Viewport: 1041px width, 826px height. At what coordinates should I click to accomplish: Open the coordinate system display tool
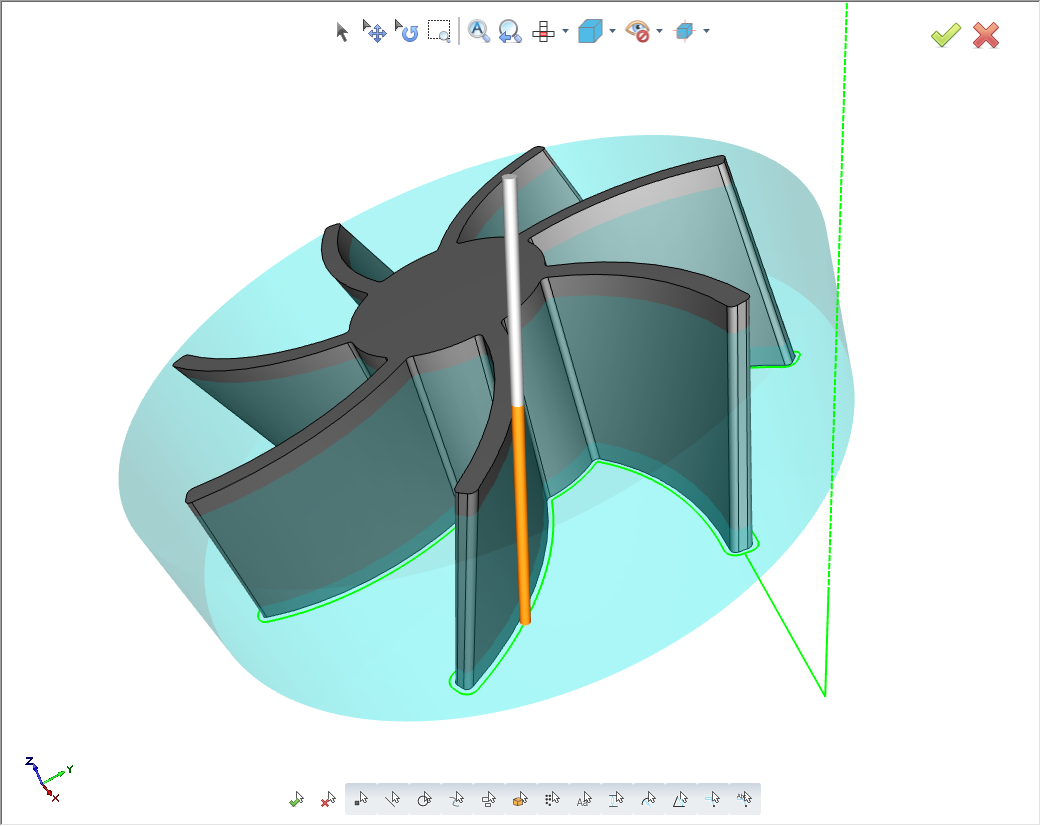coord(543,31)
